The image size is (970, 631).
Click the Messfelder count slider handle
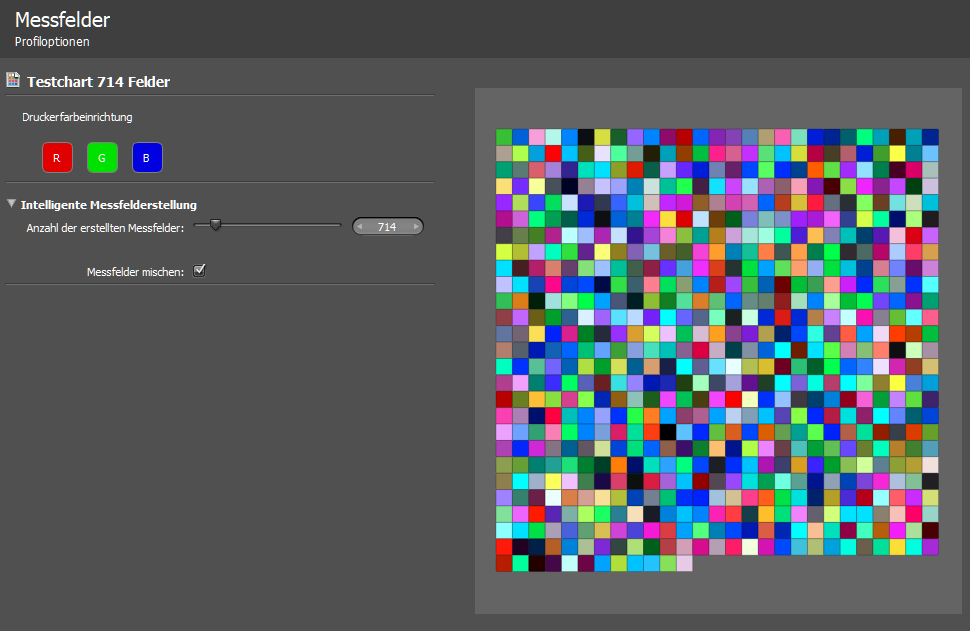pyautogui.click(x=215, y=224)
